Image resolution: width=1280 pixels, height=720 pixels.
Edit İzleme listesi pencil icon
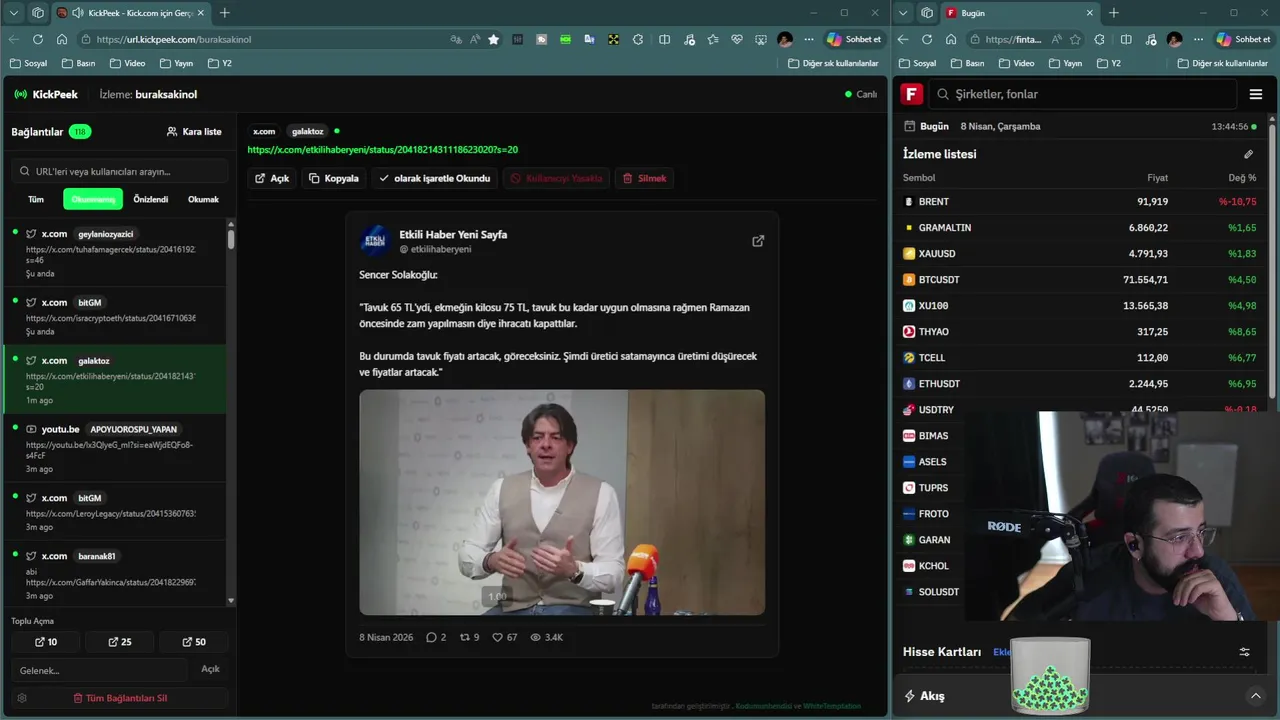1248,154
